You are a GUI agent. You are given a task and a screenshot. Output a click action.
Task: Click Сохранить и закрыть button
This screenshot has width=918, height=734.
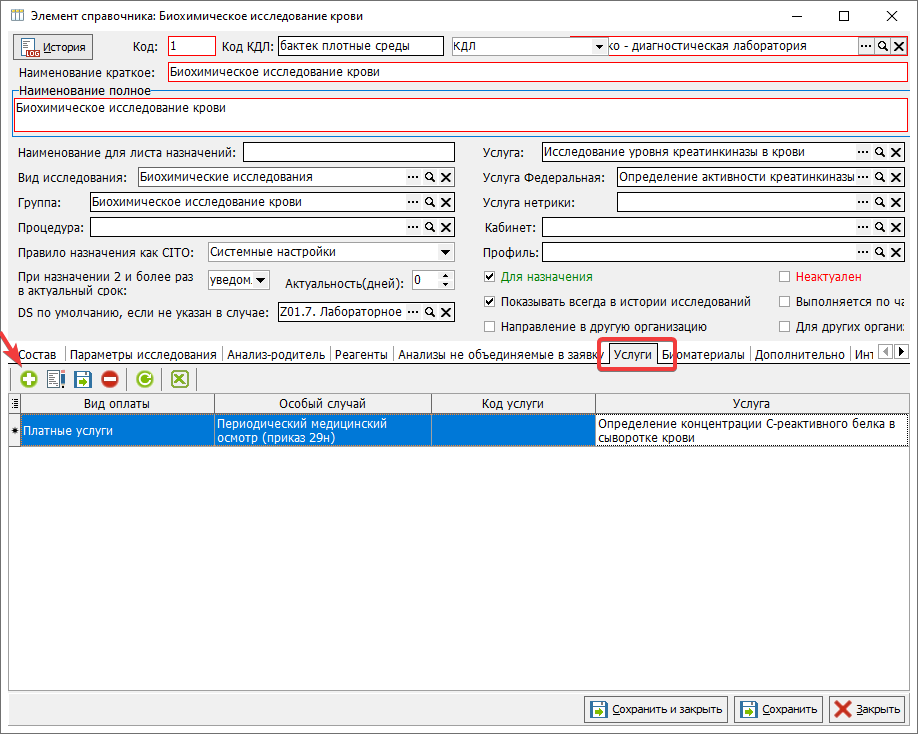(656, 709)
